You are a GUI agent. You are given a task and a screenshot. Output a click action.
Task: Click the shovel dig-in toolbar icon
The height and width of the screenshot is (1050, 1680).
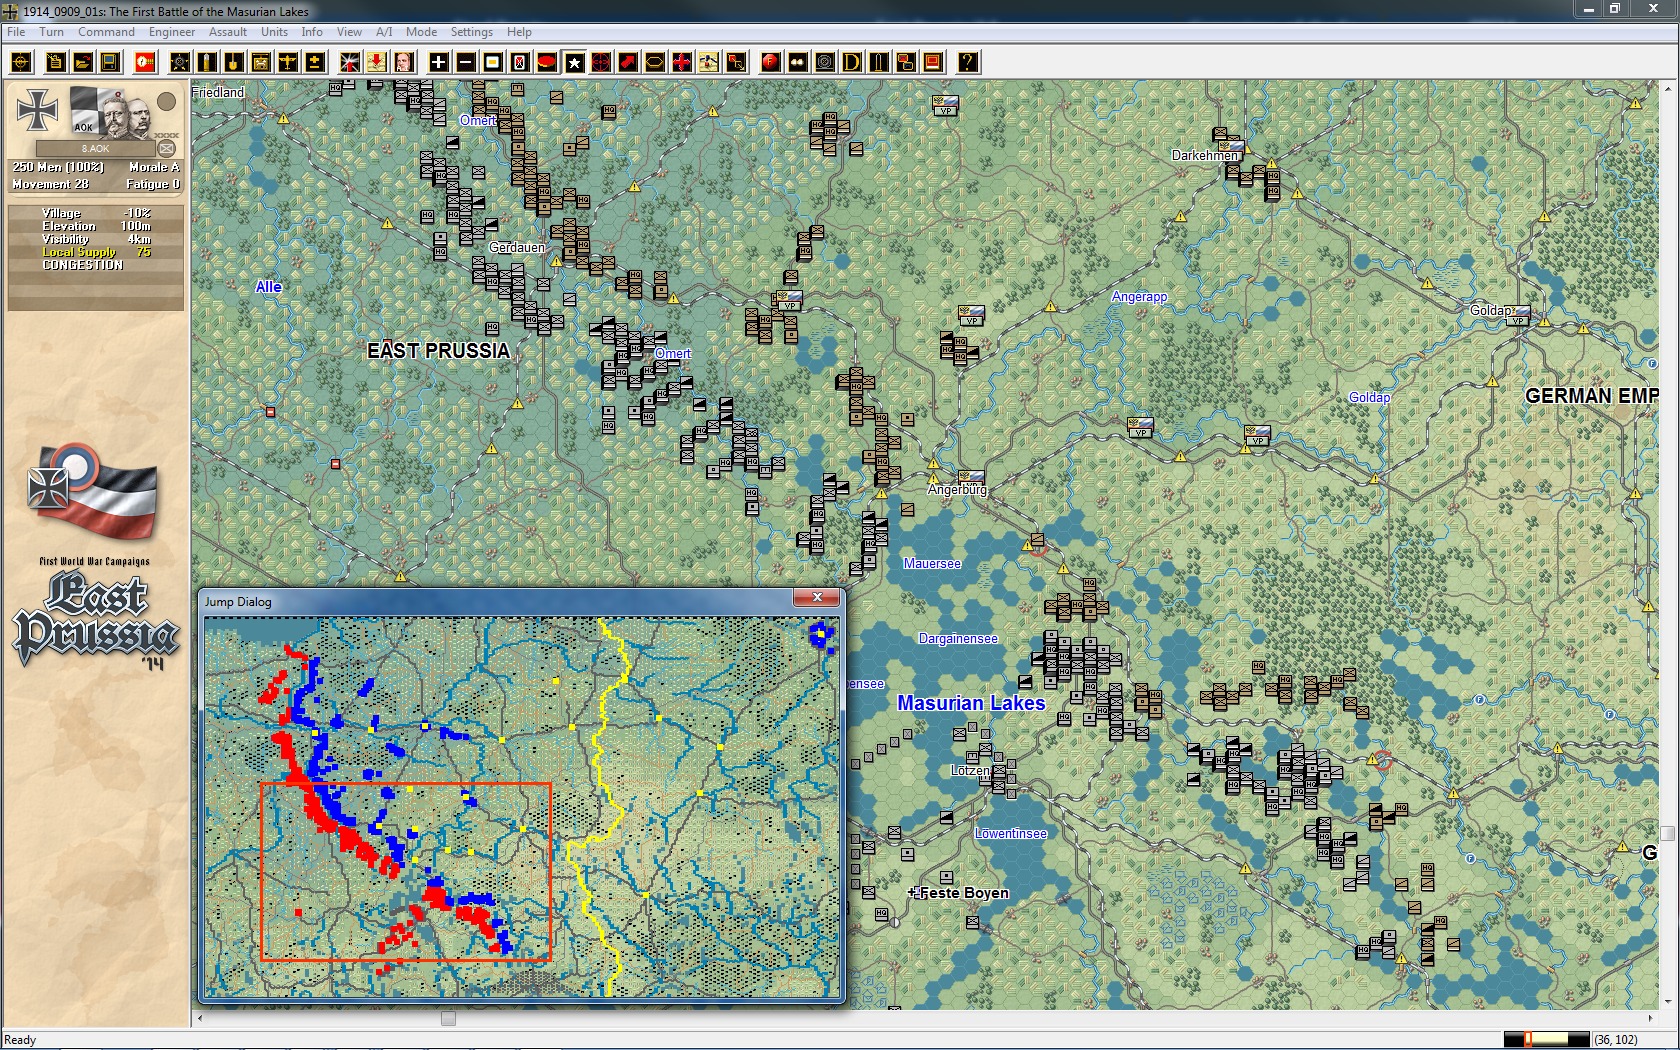pos(234,62)
